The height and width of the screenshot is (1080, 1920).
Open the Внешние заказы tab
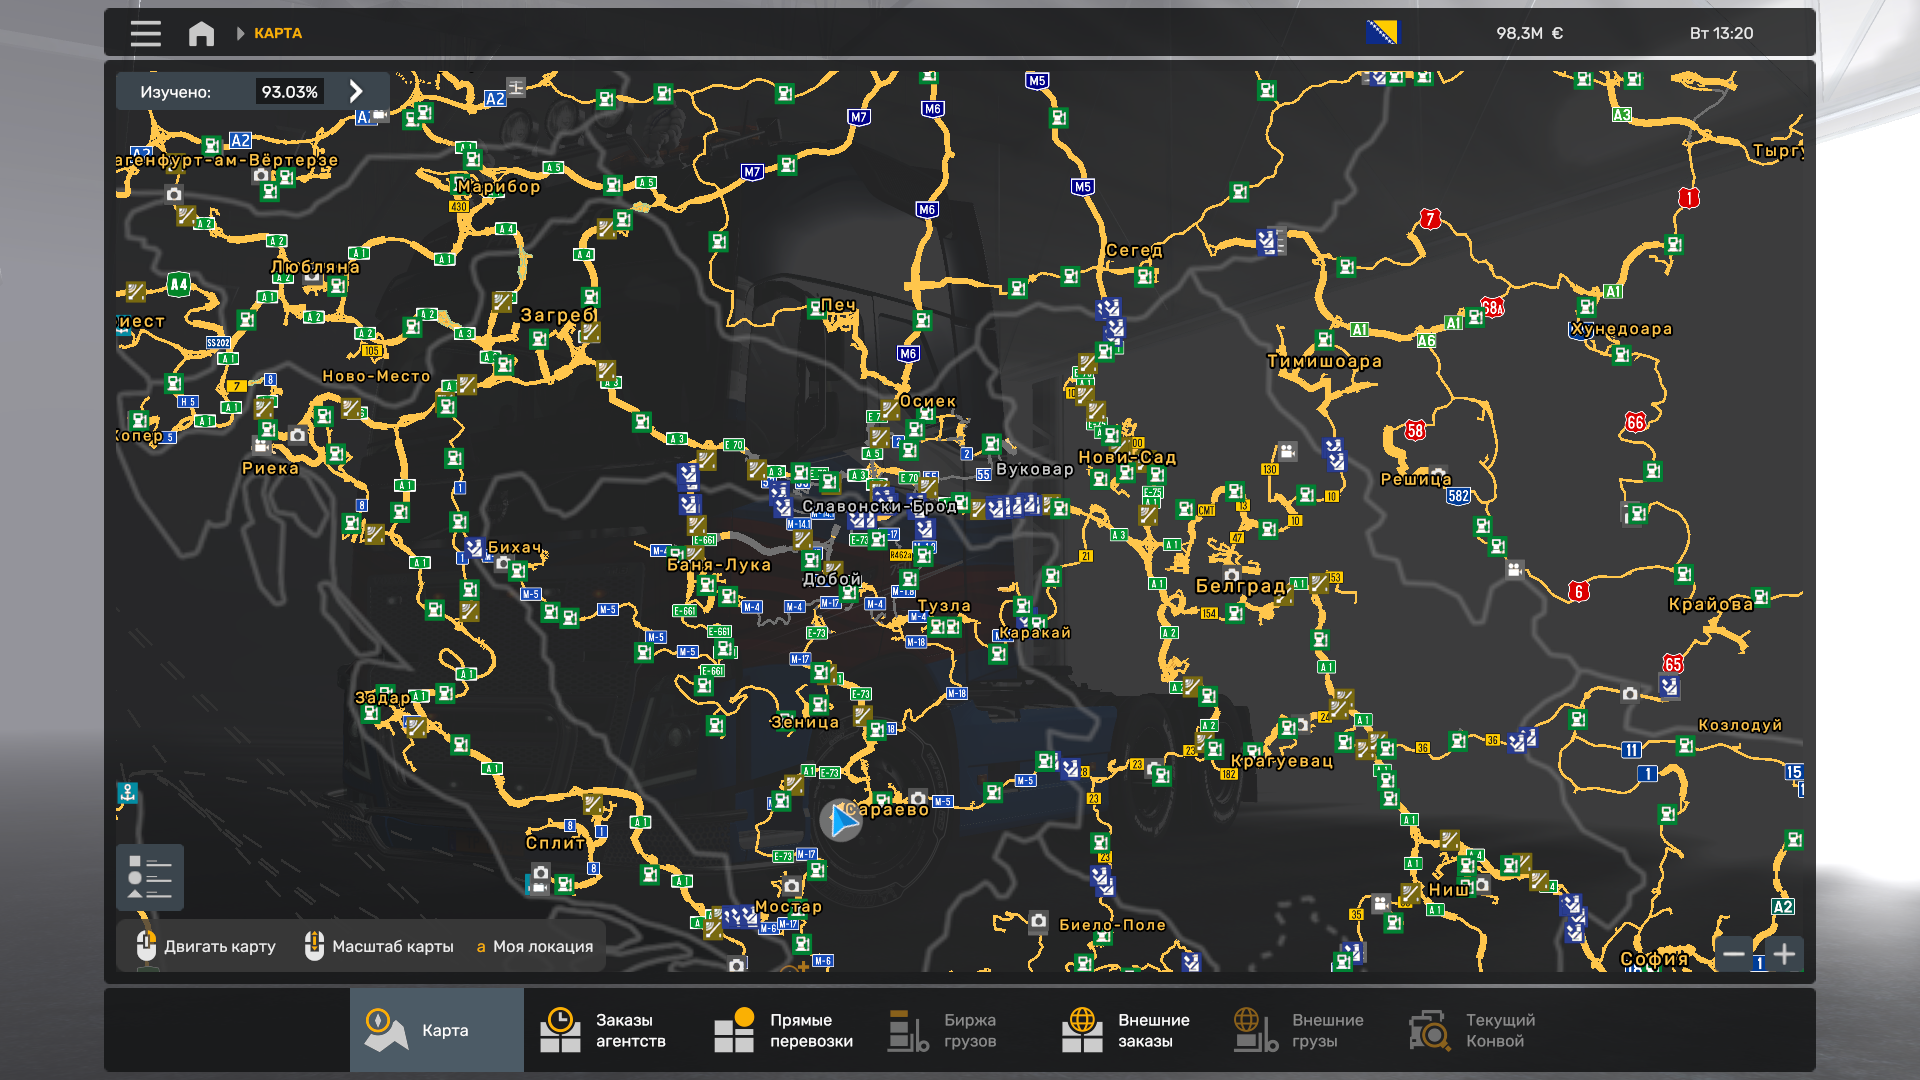(1132, 1030)
